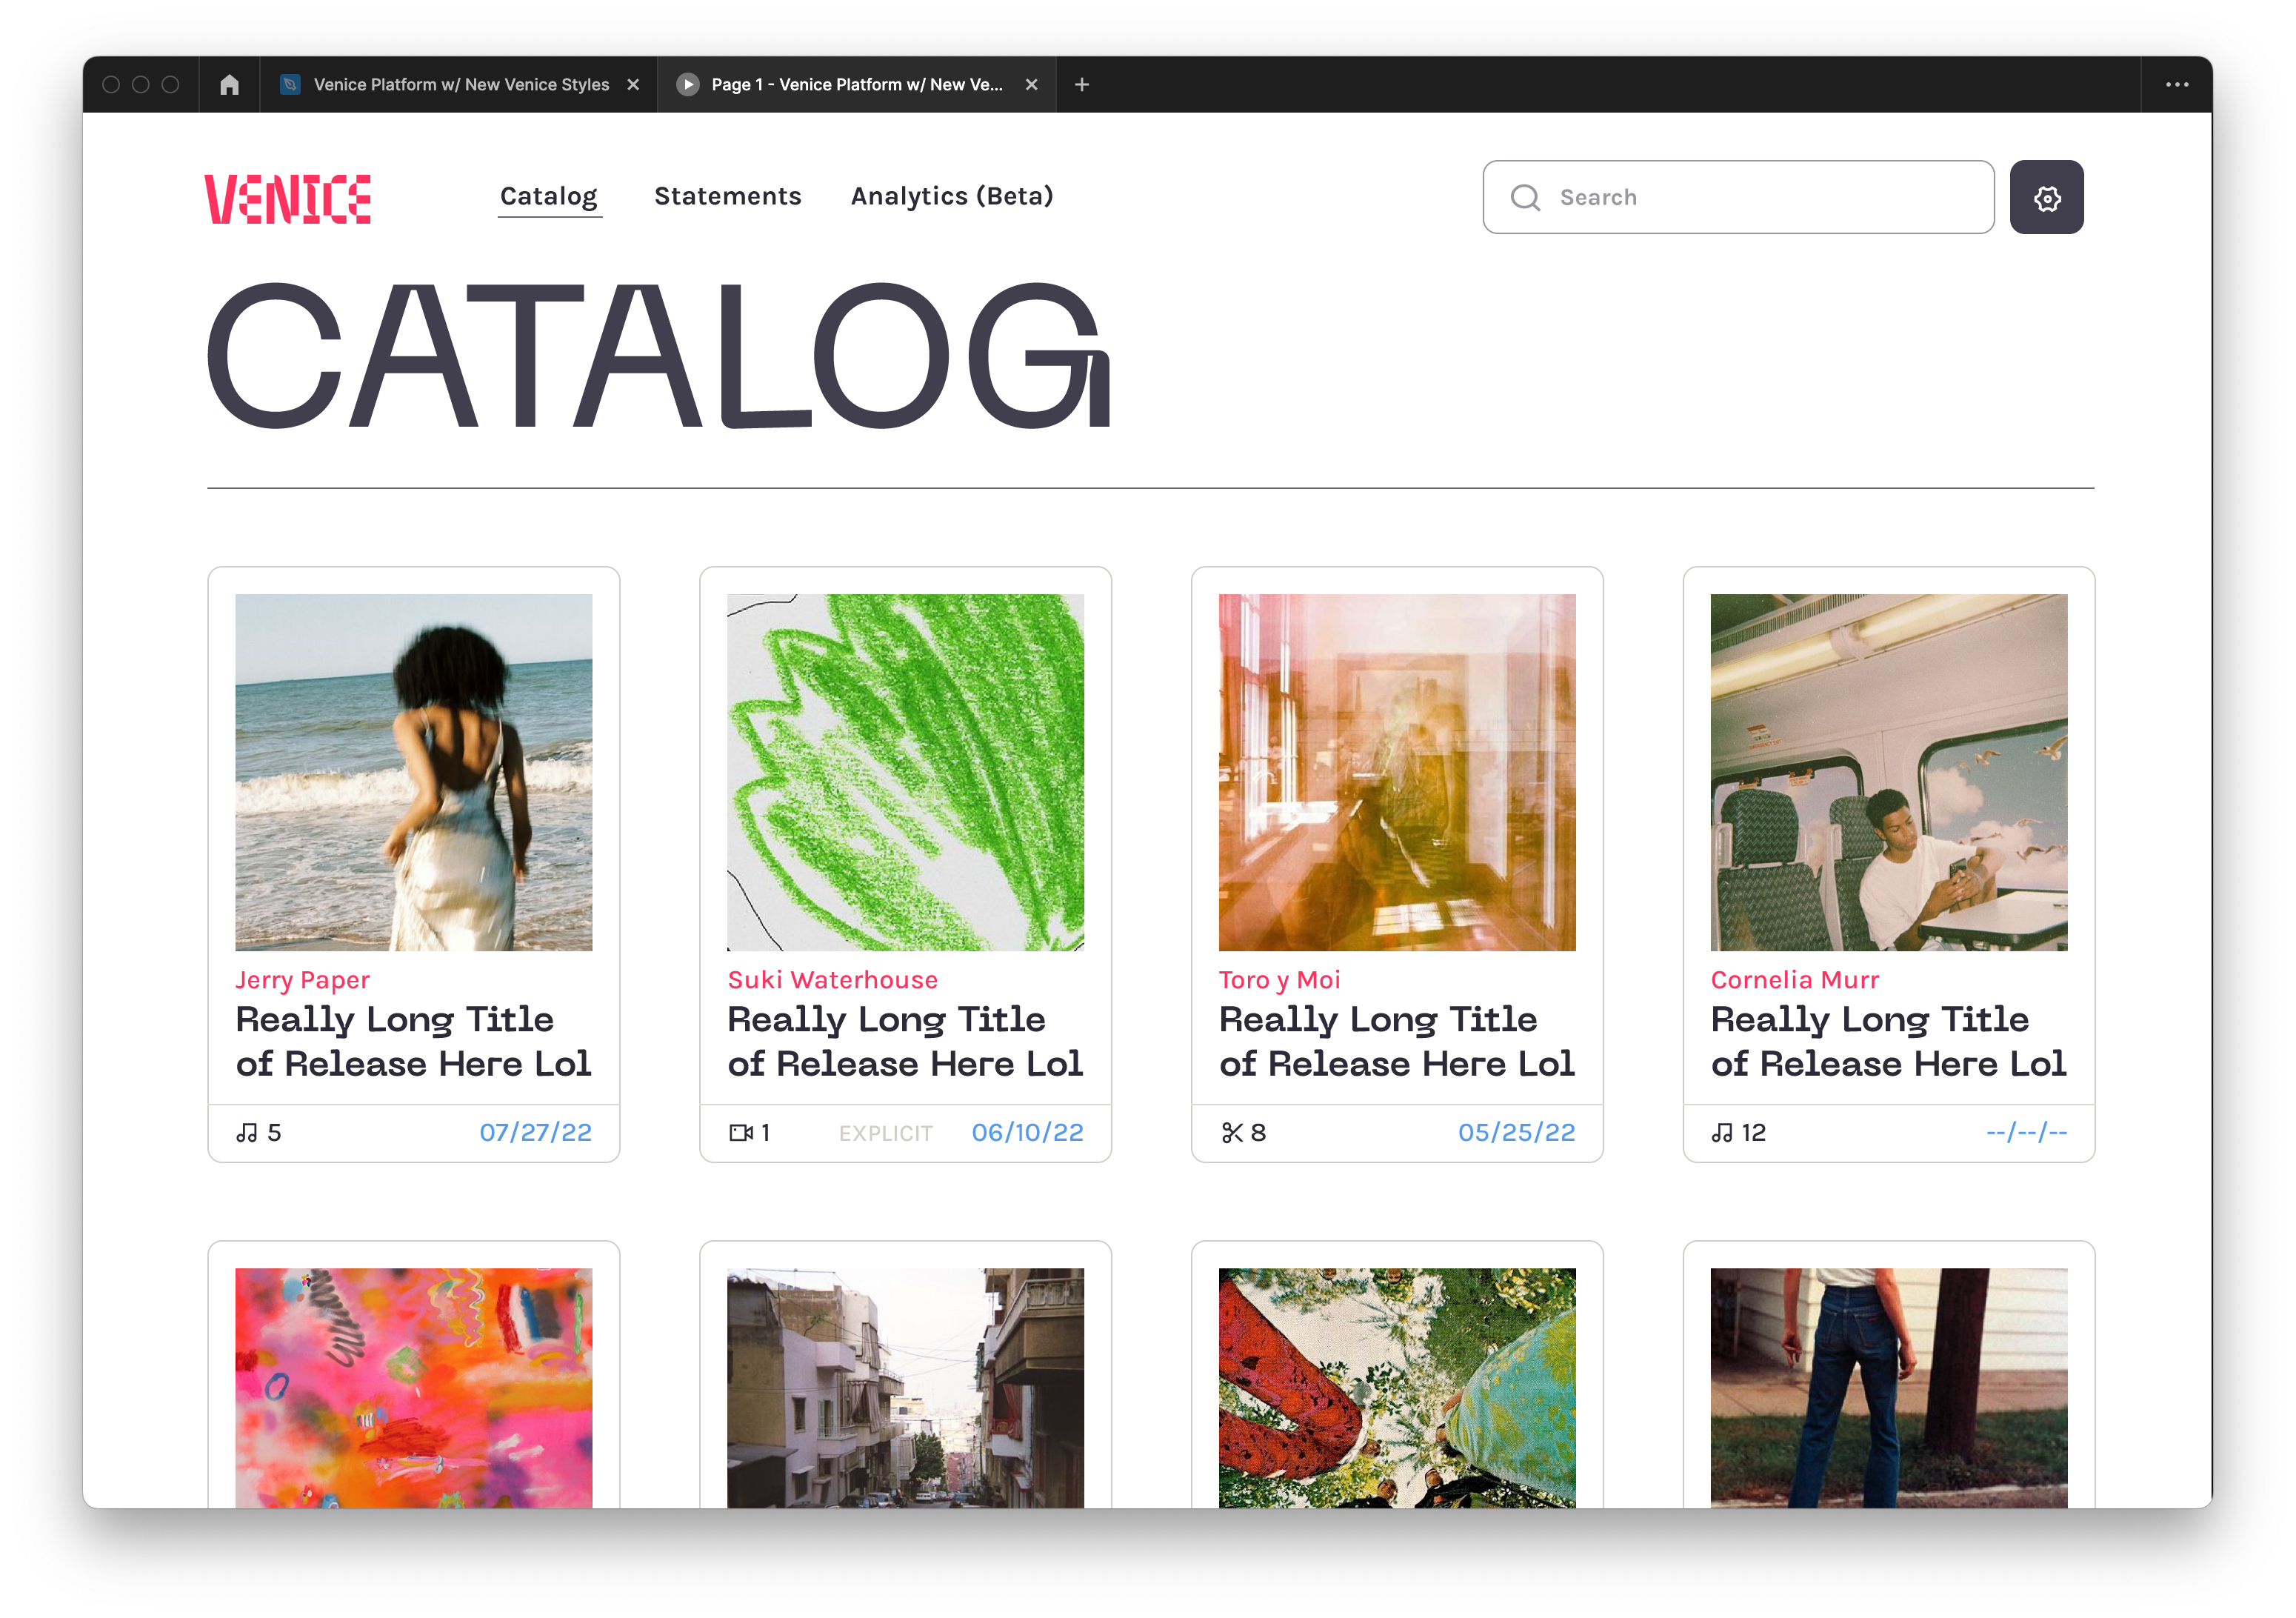Open Analytics (Beta)
This screenshot has height=1618, width=2296.
(952, 196)
